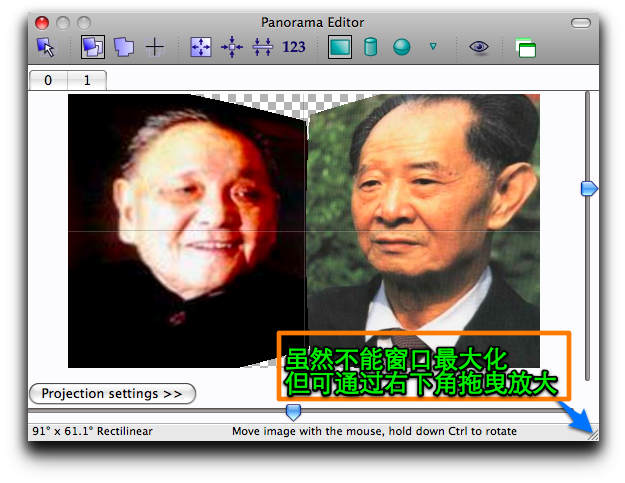Click the fit panorama arrows icon
Screen dimensions: 625x483
coord(201,47)
